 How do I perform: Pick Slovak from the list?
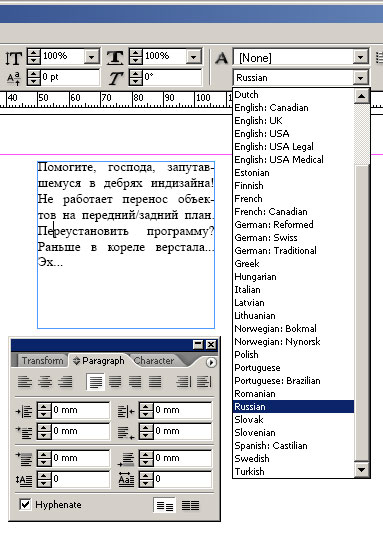pos(293,420)
